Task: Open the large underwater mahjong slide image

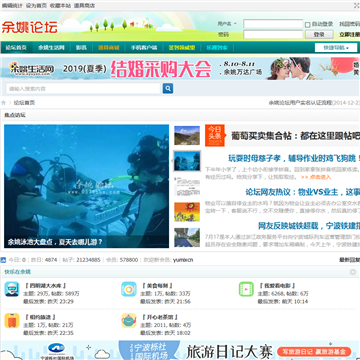Action: [86, 186]
